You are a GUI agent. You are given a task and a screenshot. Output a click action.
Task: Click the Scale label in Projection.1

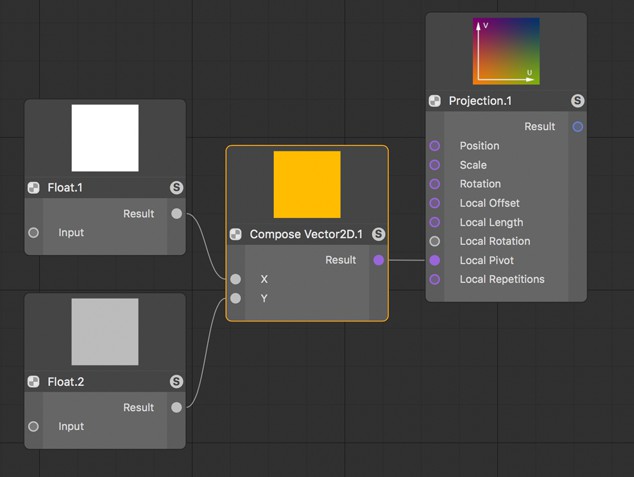click(473, 165)
